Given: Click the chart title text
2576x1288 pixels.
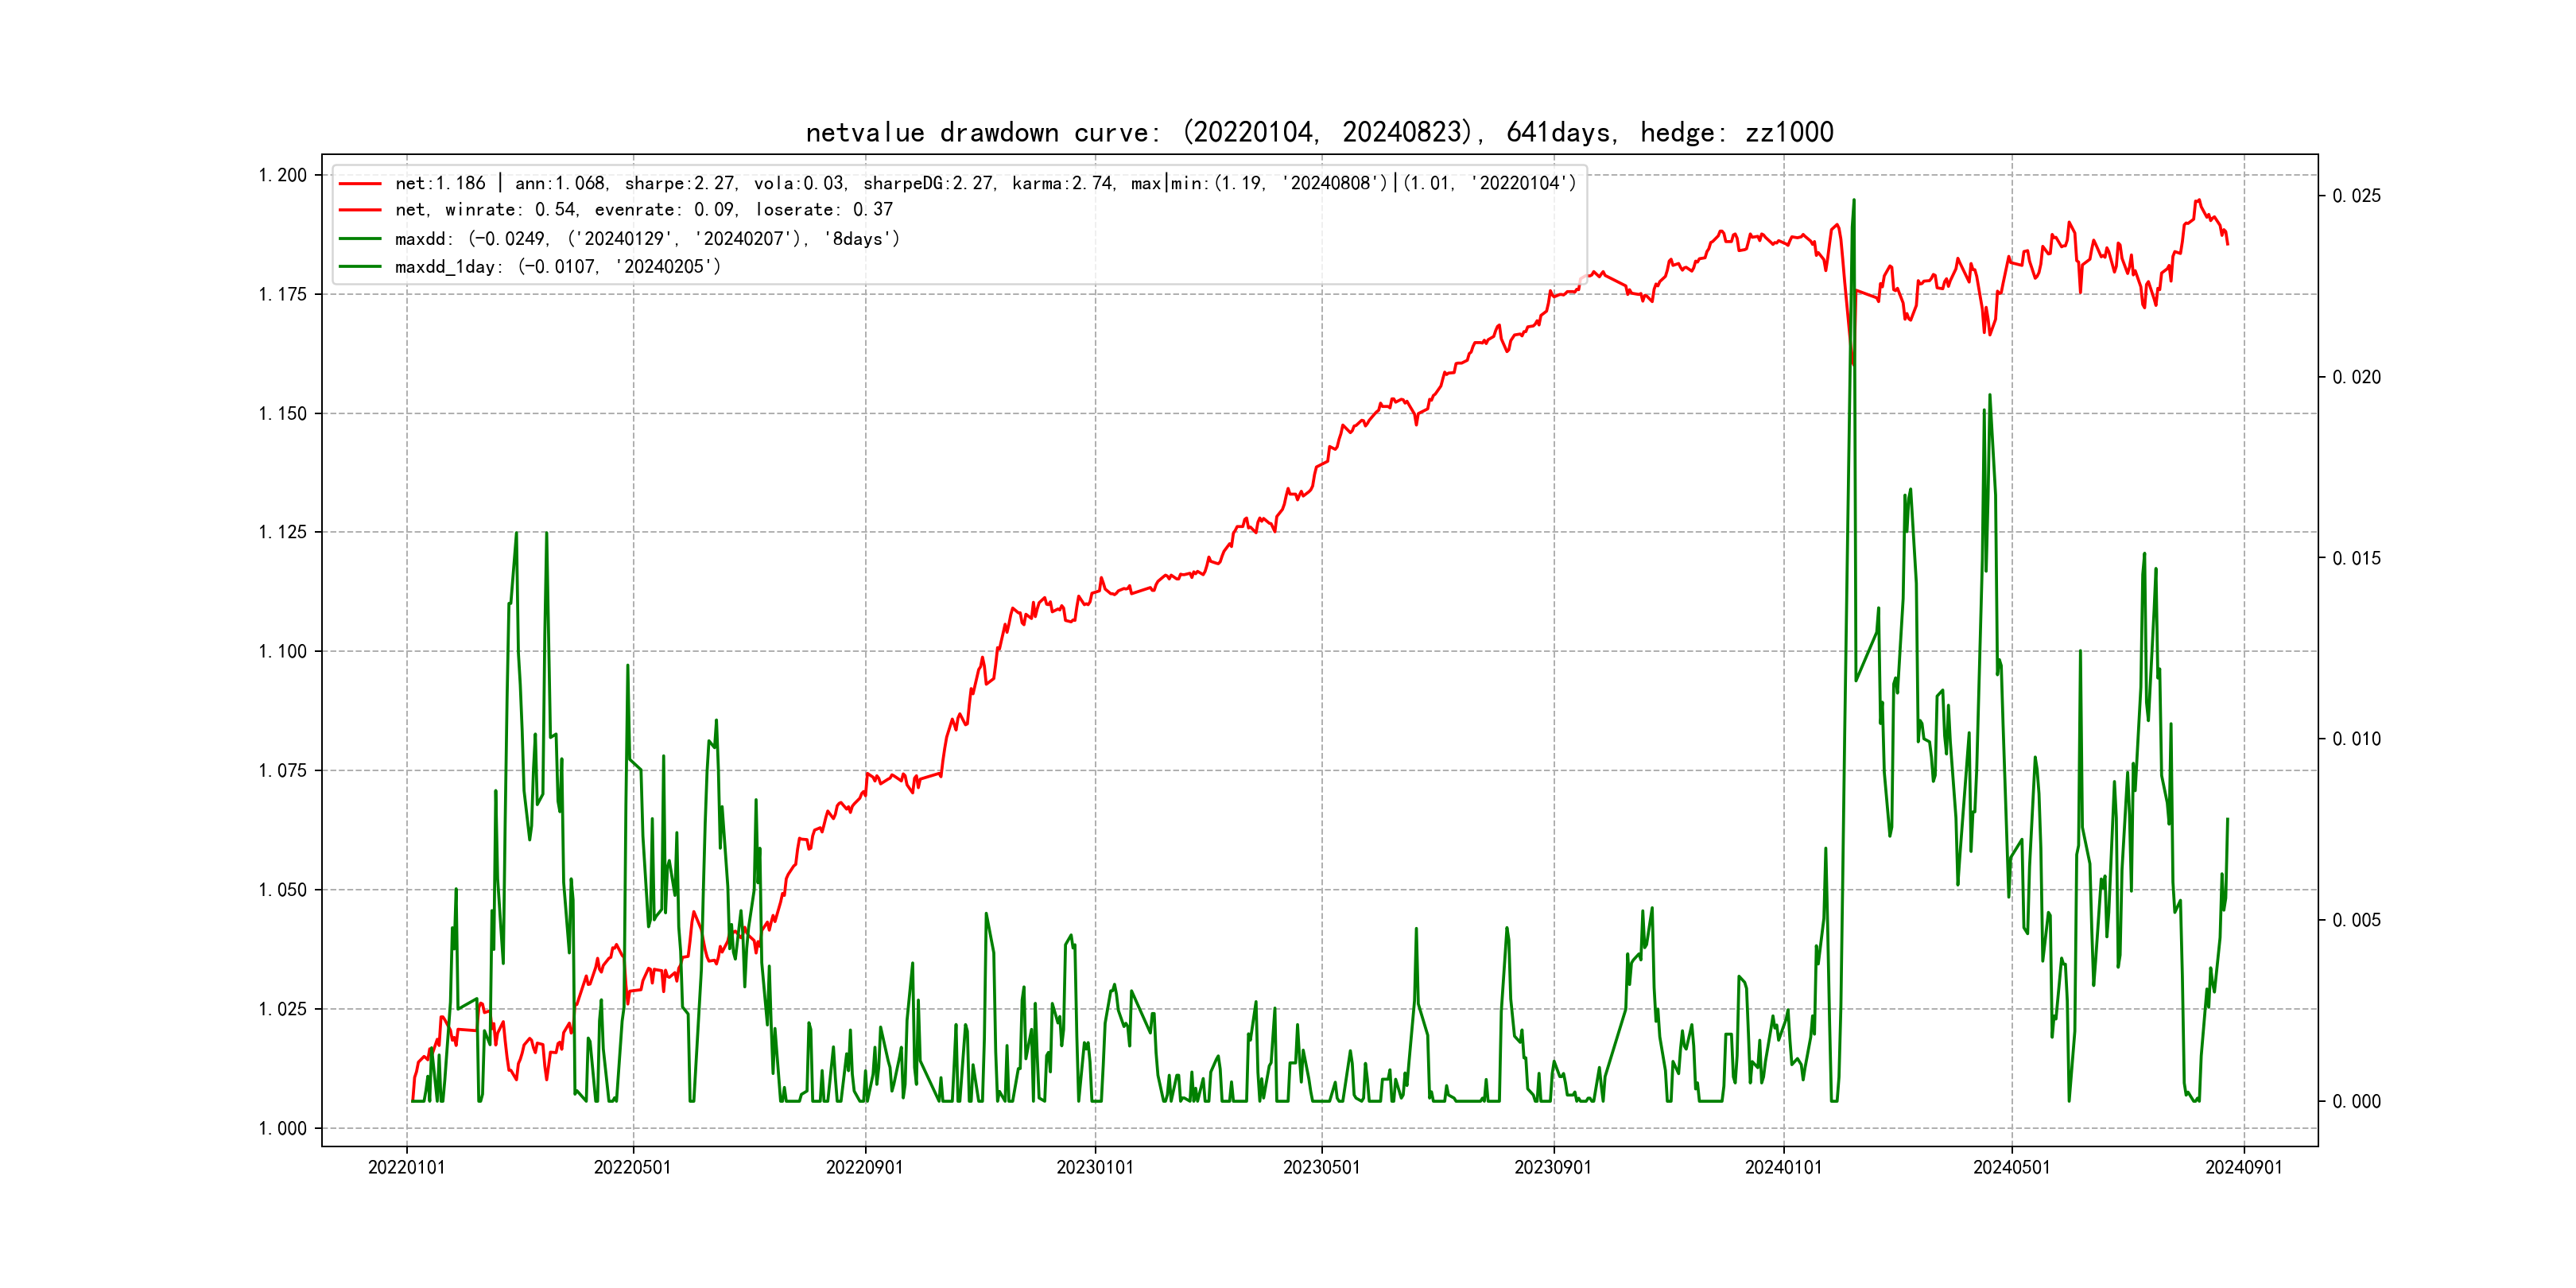Looking at the screenshot, I should coord(1319,132).
